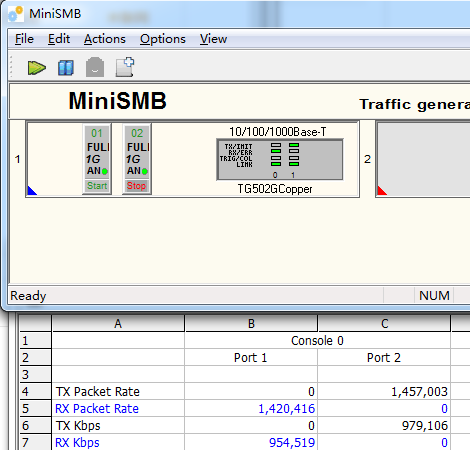Click the TX/INIT LED of port 0

pyautogui.click(x=276, y=145)
